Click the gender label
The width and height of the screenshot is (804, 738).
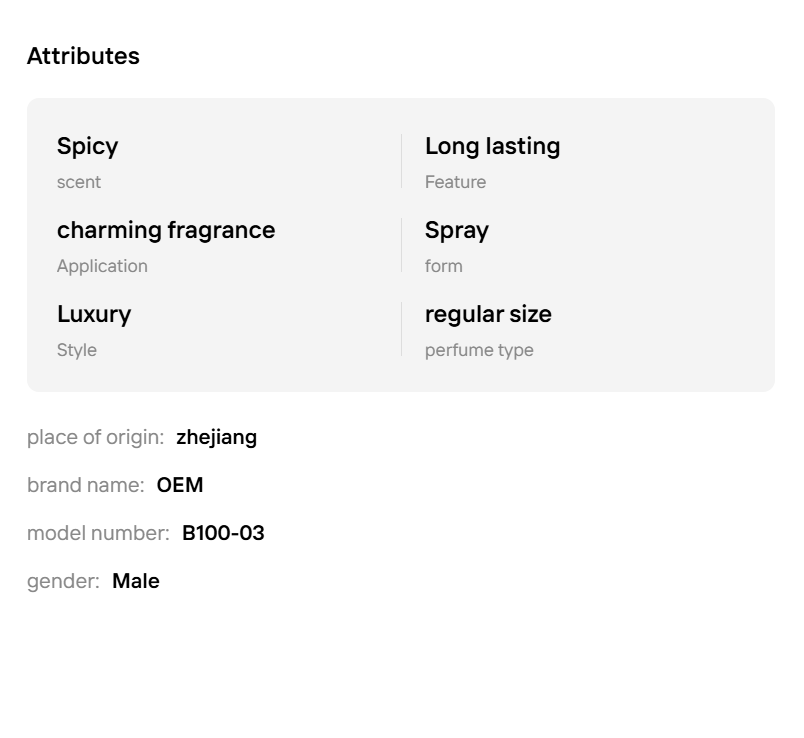point(63,581)
